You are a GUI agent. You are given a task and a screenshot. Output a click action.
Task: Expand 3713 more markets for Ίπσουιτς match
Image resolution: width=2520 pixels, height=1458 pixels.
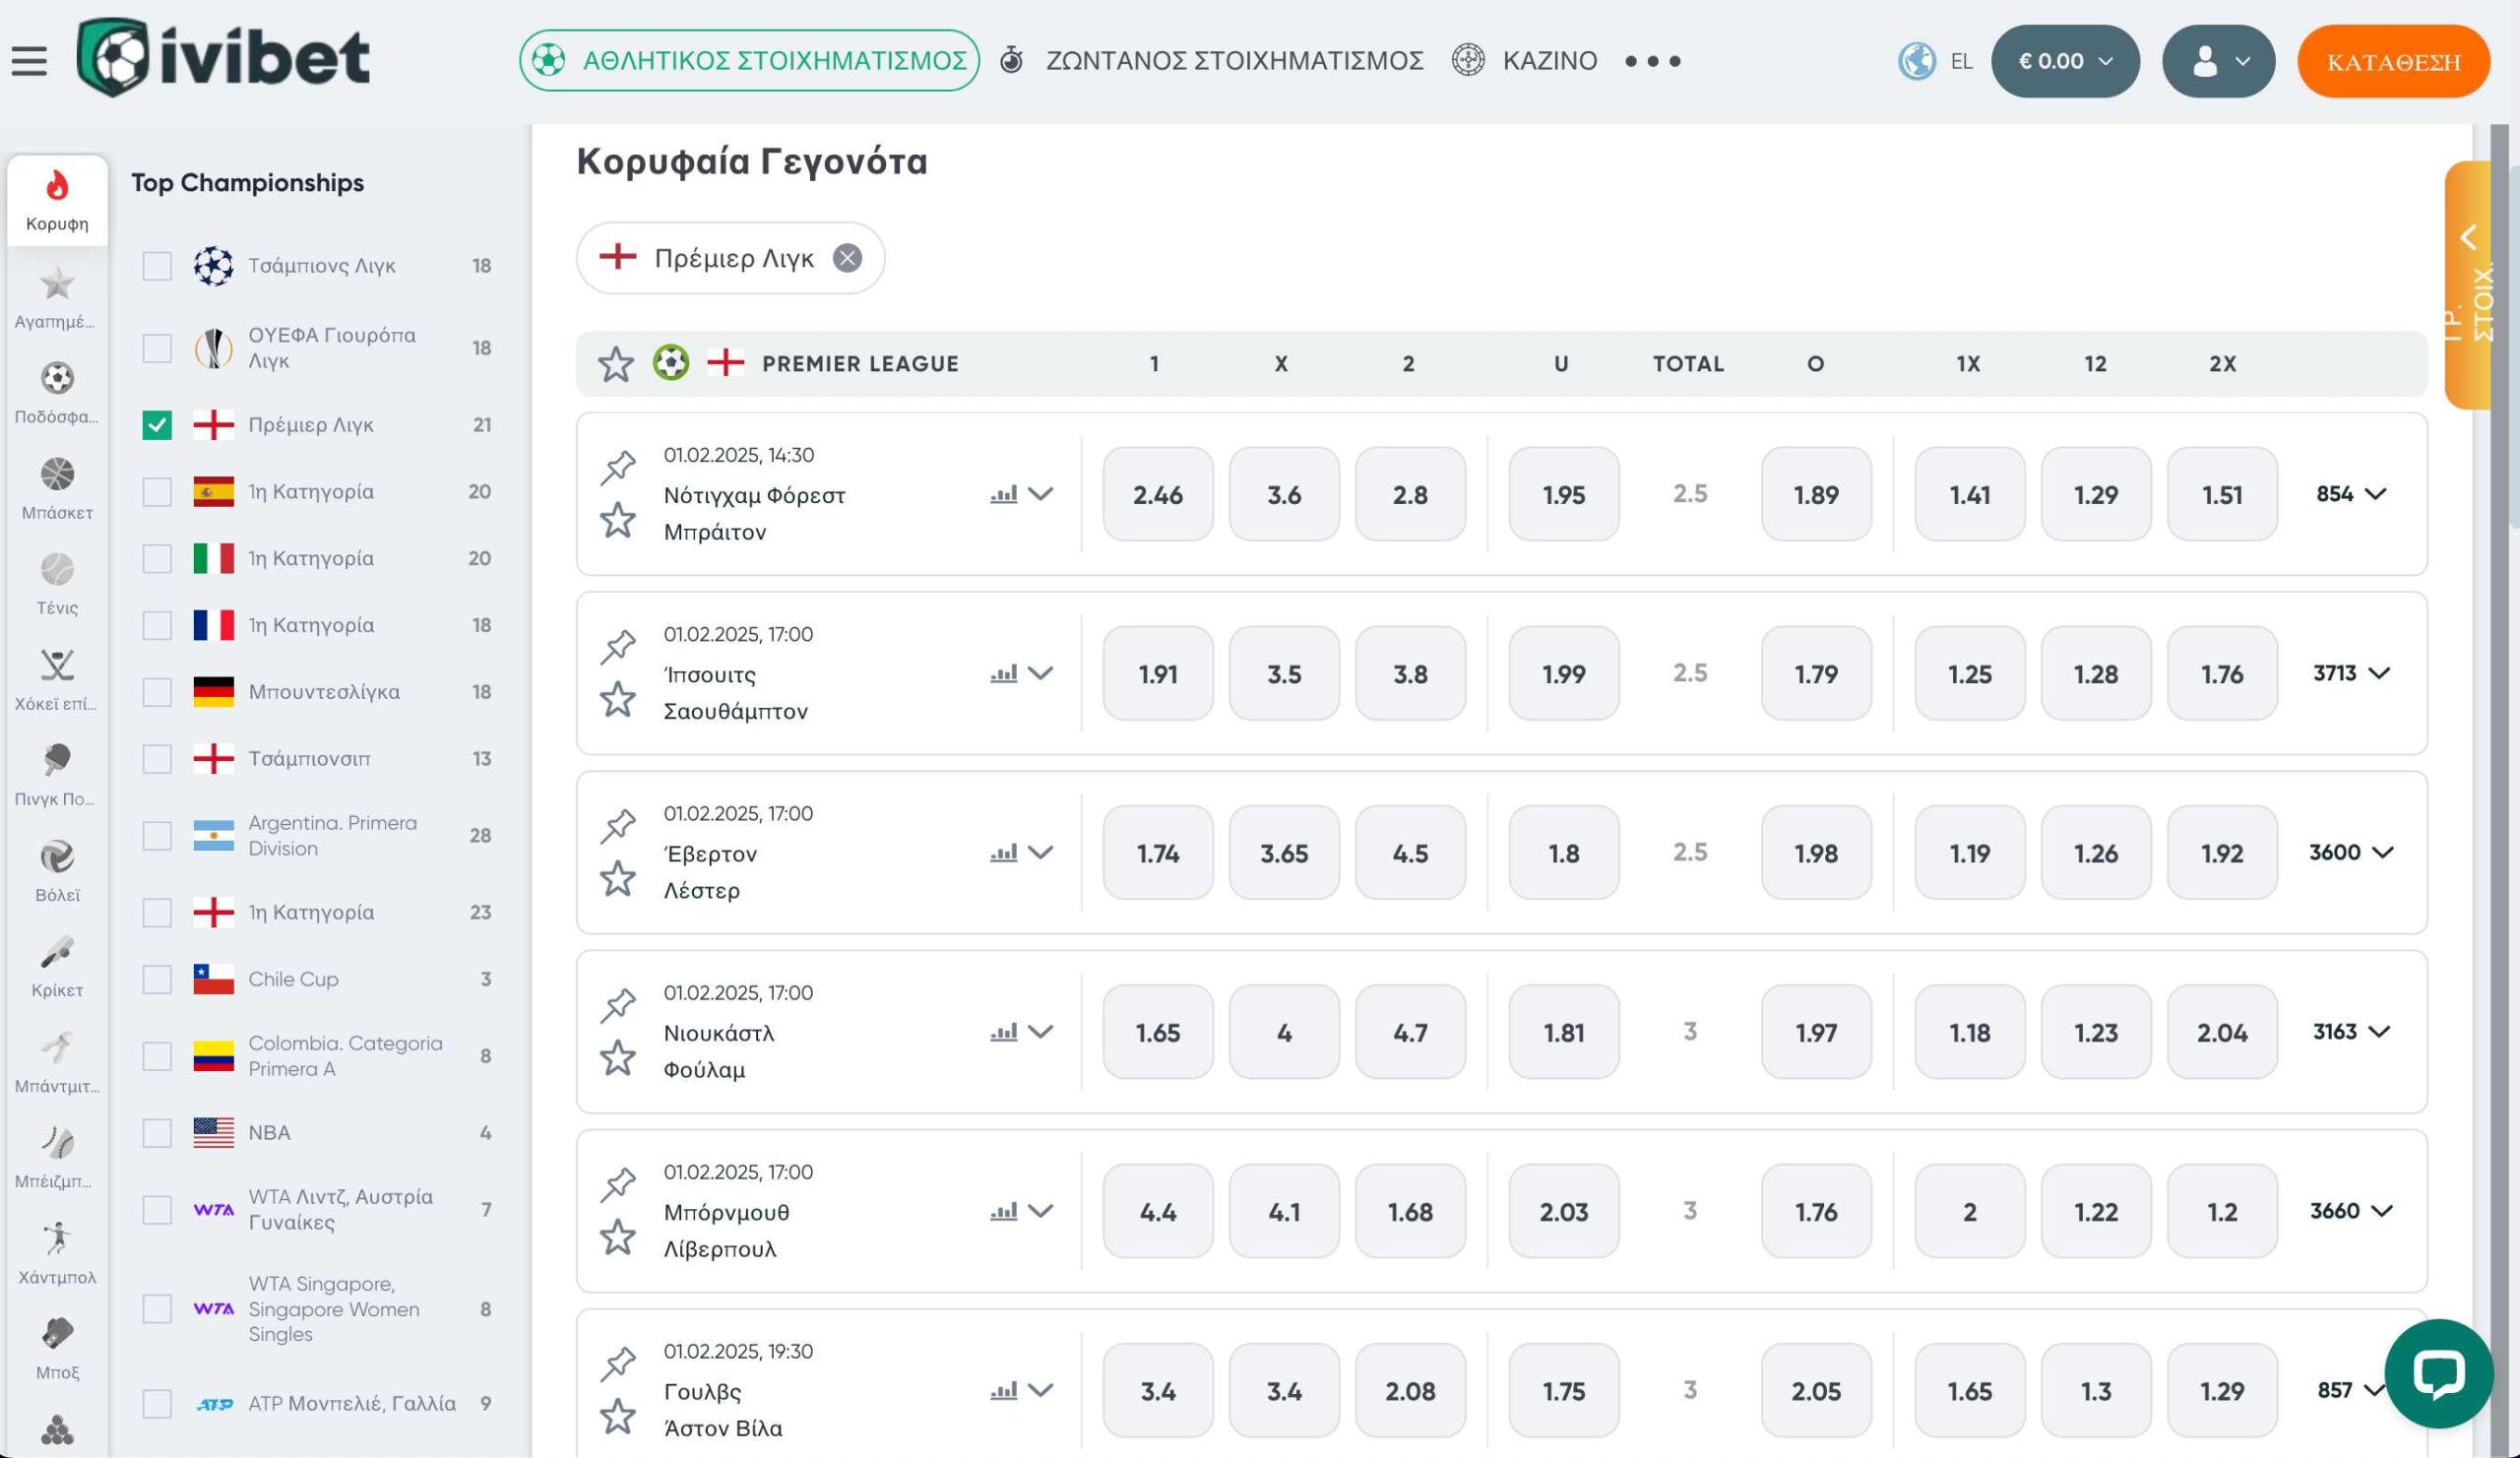[2351, 673]
